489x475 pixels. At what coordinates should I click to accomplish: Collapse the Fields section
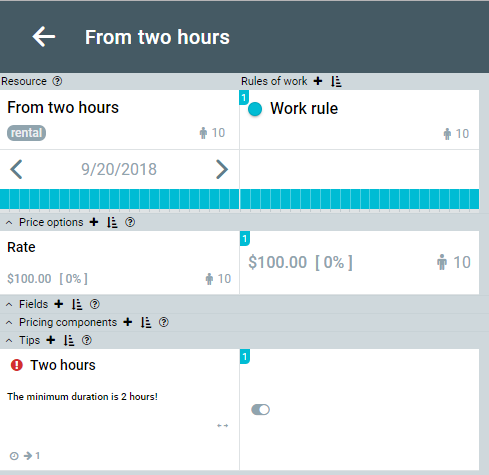(9, 305)
